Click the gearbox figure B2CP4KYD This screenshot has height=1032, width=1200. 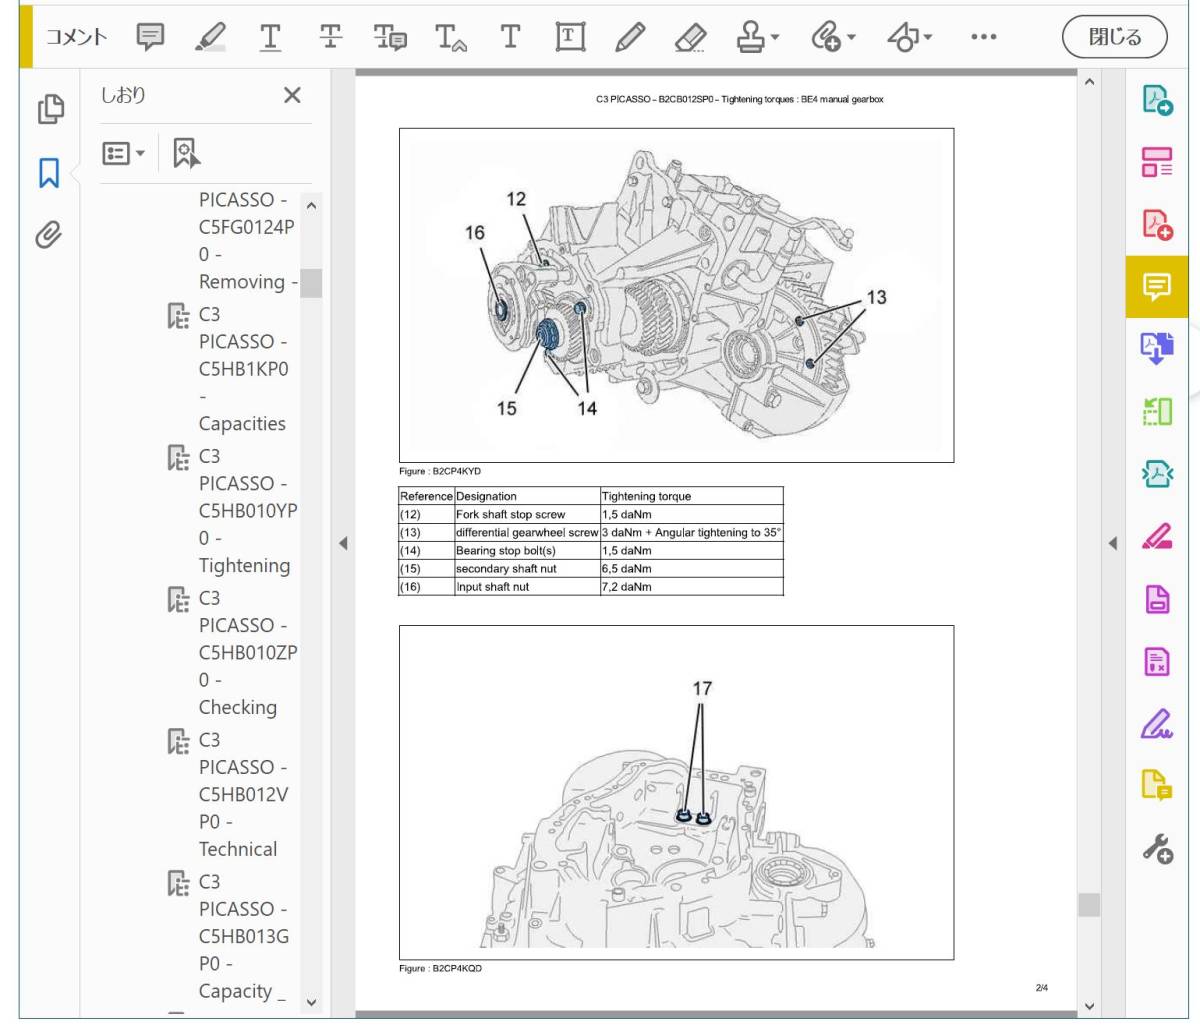676,295
